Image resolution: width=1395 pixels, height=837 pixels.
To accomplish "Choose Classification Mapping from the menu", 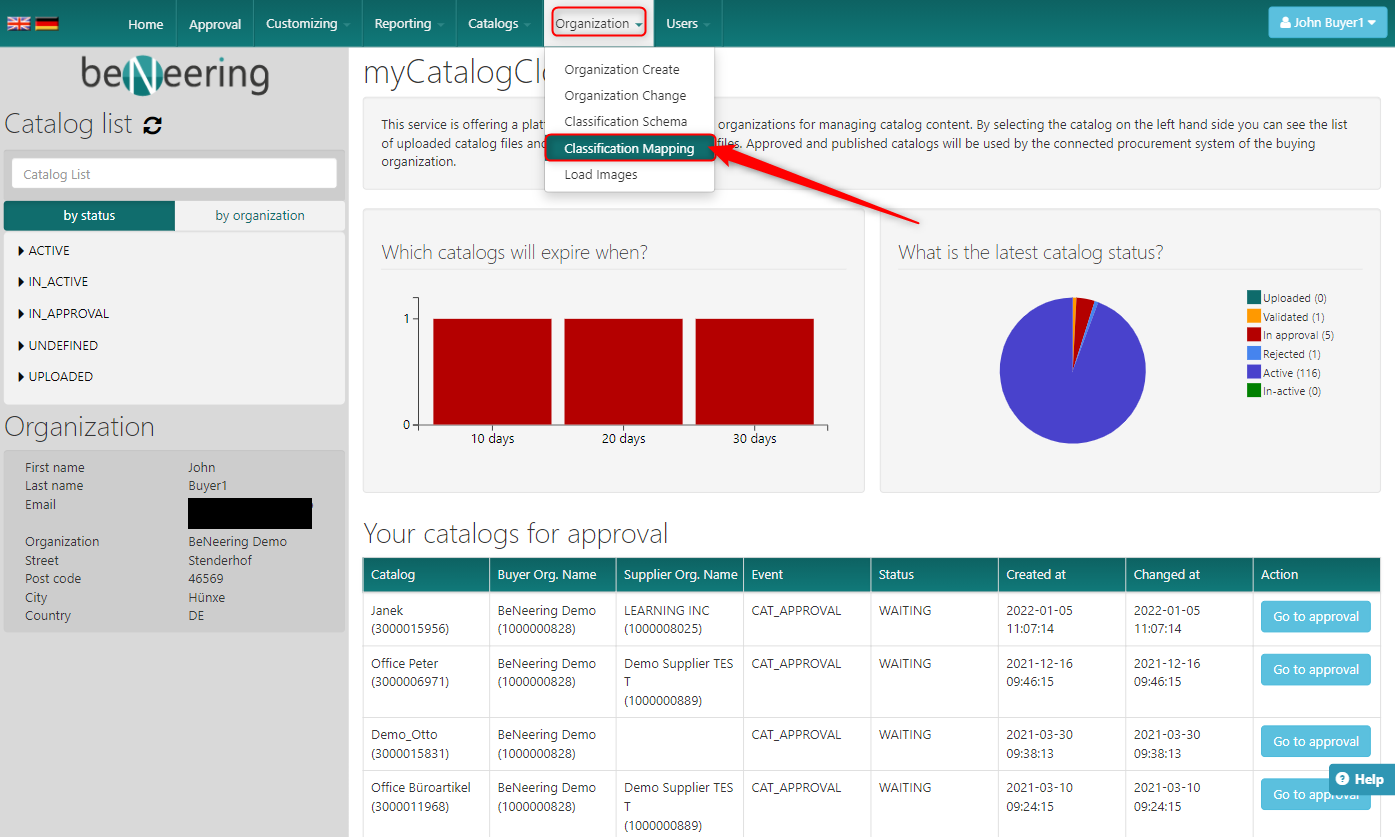I will tap(629, 148).
